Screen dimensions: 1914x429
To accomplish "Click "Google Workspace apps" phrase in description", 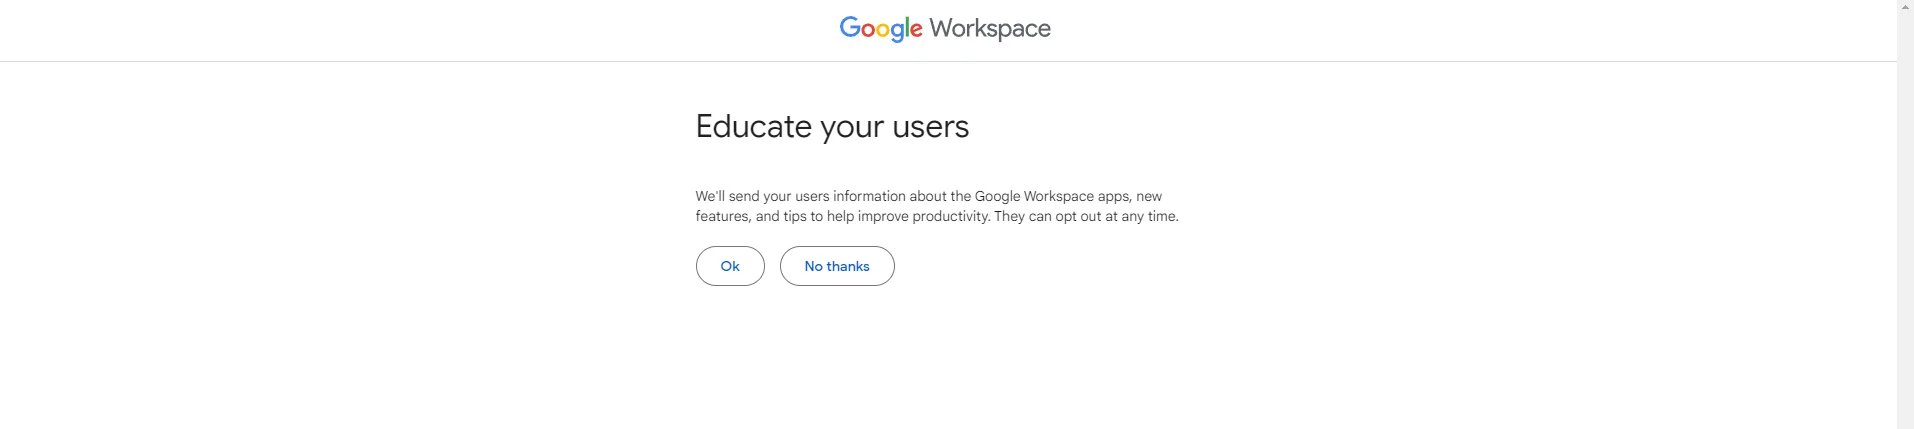I will [1051, 197].
